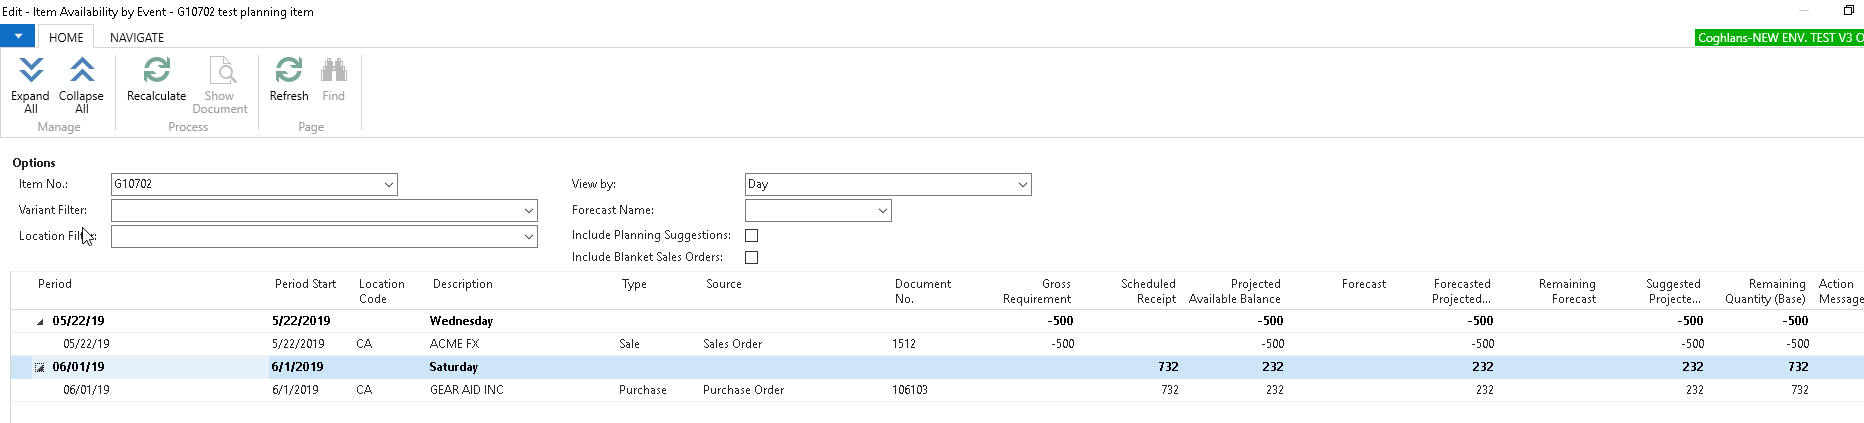The width and height of the screenshot is (1864, 423).
Task: Open the View by dropdown
Action: coord(1022,185)
